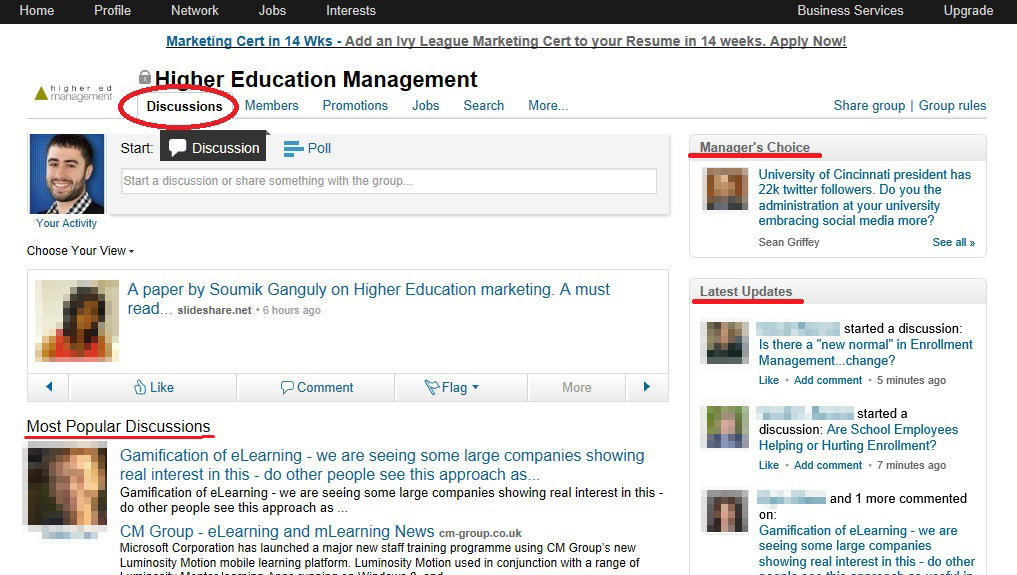Open the Network menu
This screenshot has width=1017, height=575.
(195, 10)
